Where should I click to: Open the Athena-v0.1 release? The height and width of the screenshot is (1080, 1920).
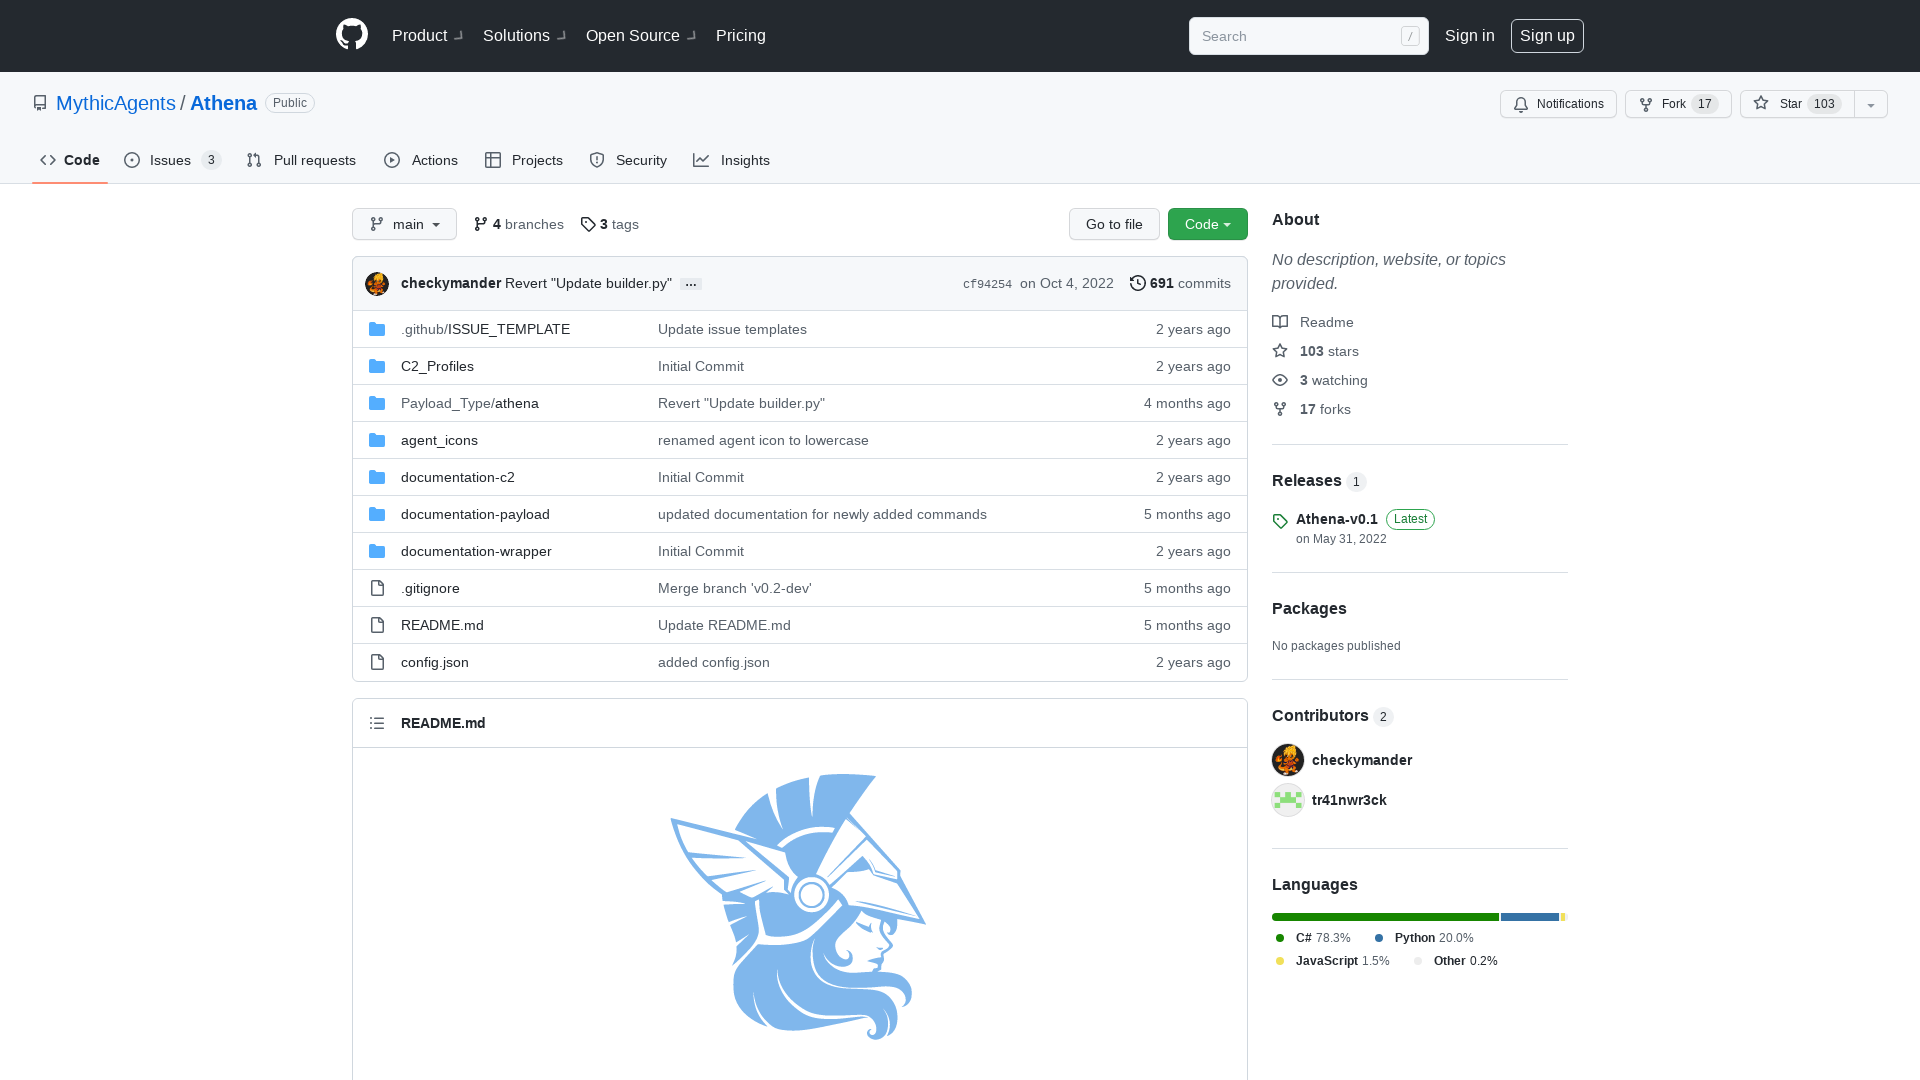pyautogui.click(x=1337, y=519)
